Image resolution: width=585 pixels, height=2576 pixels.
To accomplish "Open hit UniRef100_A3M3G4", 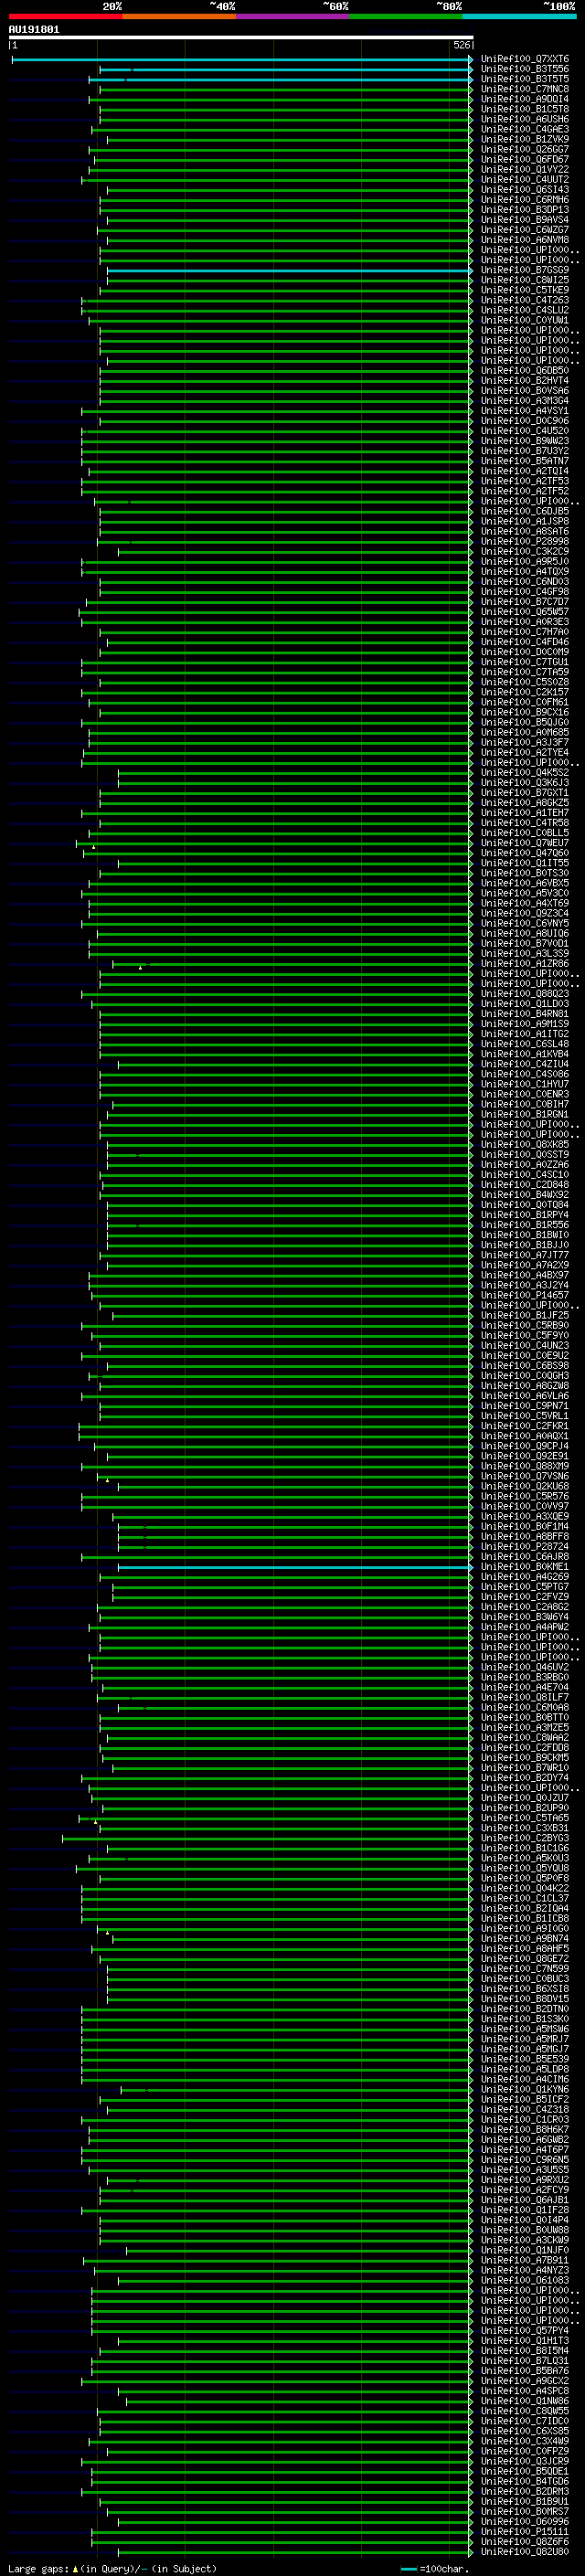I will 525,400.
